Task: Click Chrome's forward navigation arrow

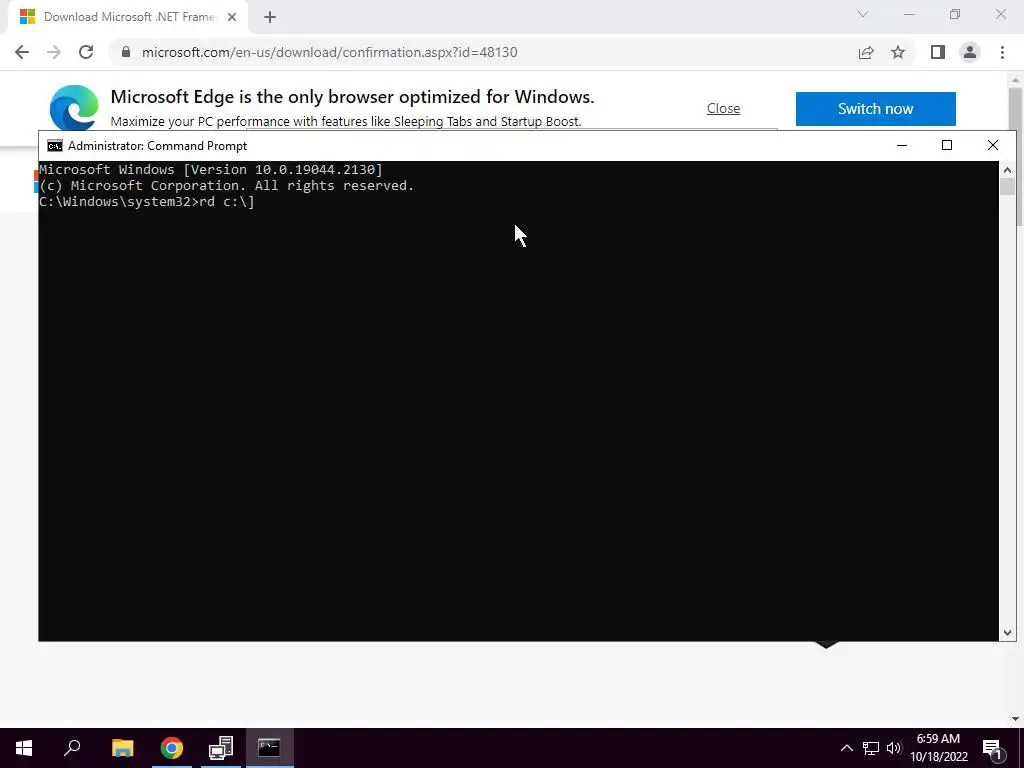Action: [x=54, y=52]
